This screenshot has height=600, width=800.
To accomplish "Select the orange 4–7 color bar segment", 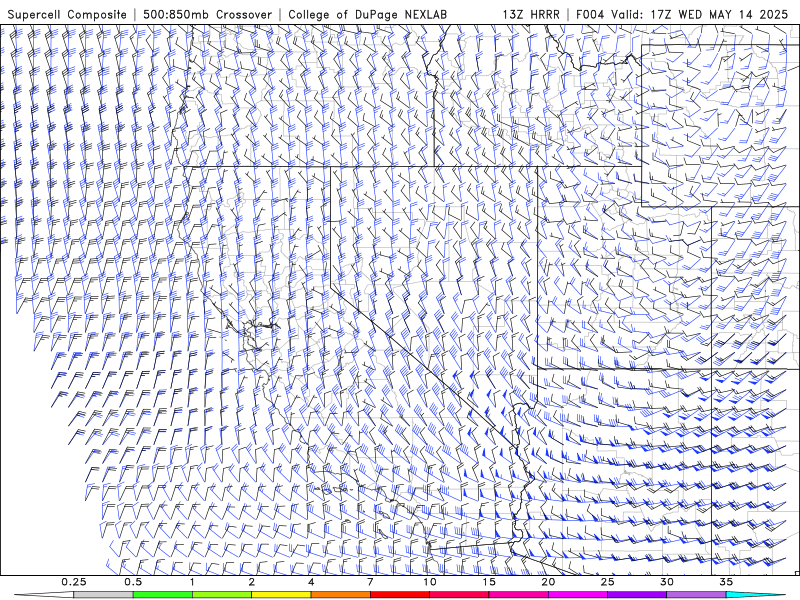I will tap(340, 595).
